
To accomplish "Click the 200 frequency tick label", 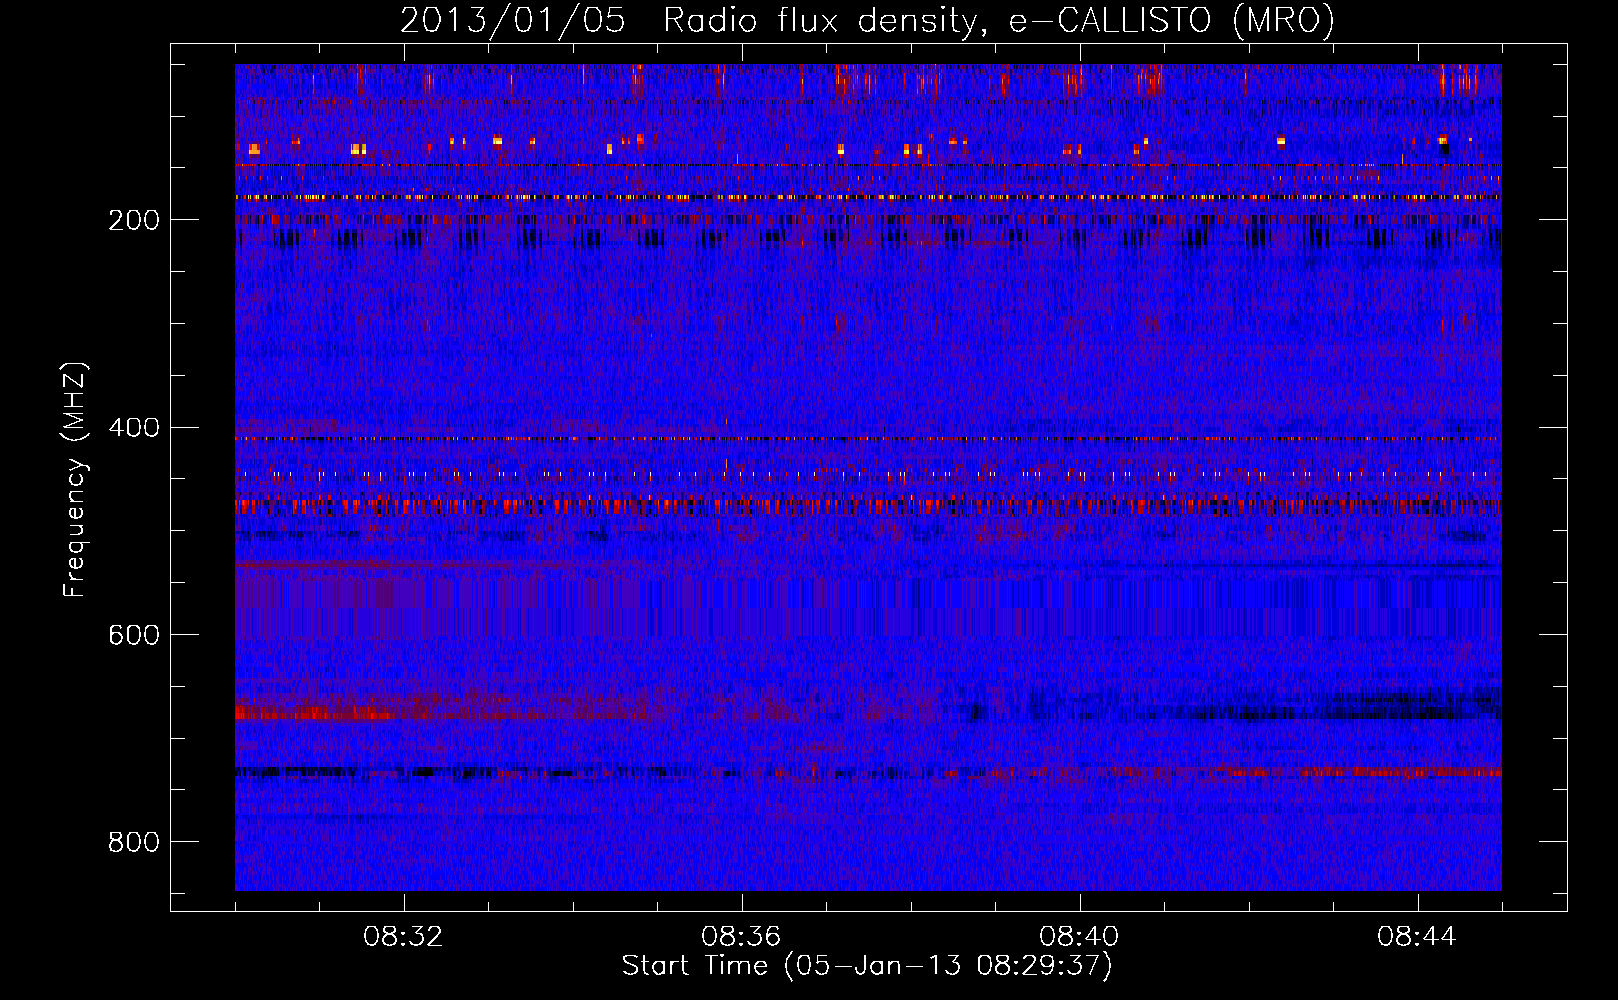I will pyautogui.click(x=134, y=220).
